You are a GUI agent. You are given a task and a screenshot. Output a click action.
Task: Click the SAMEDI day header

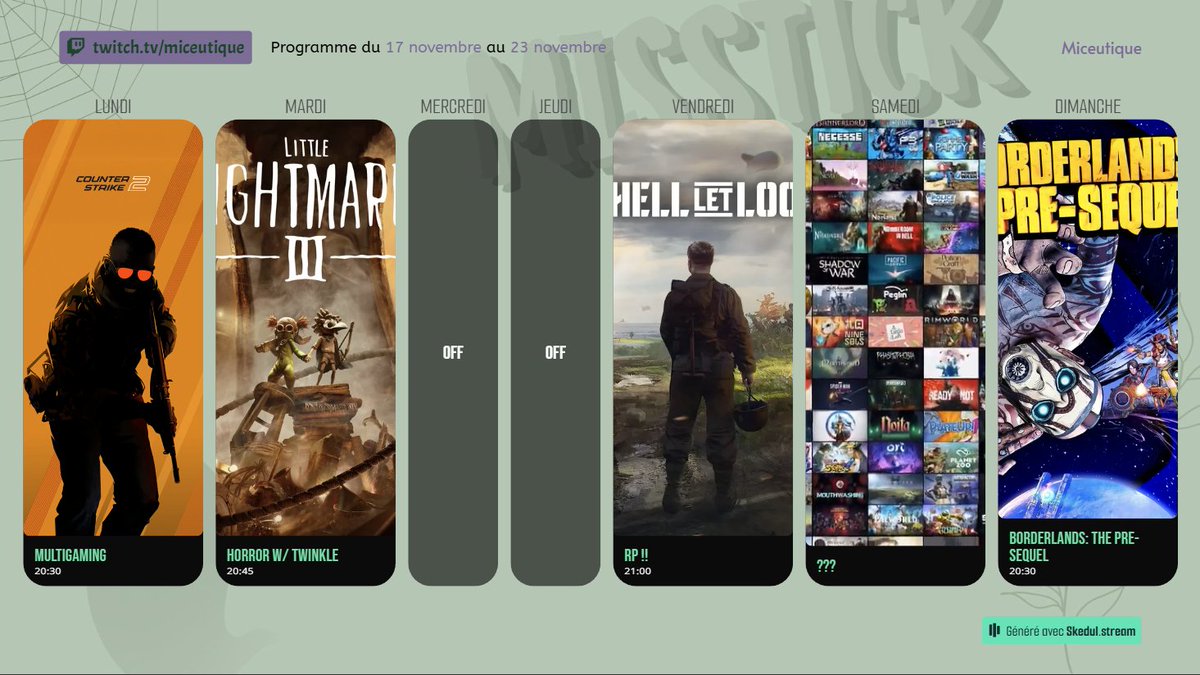click(895, 106)
